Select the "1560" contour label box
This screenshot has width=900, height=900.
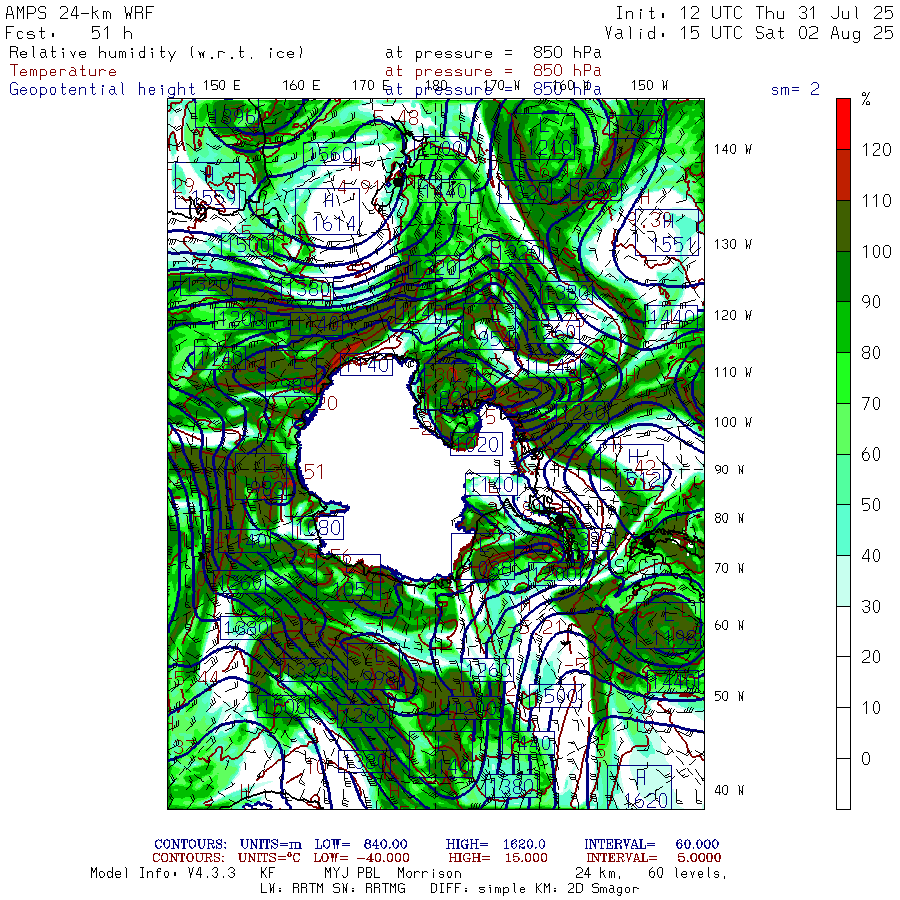[329, 154]
